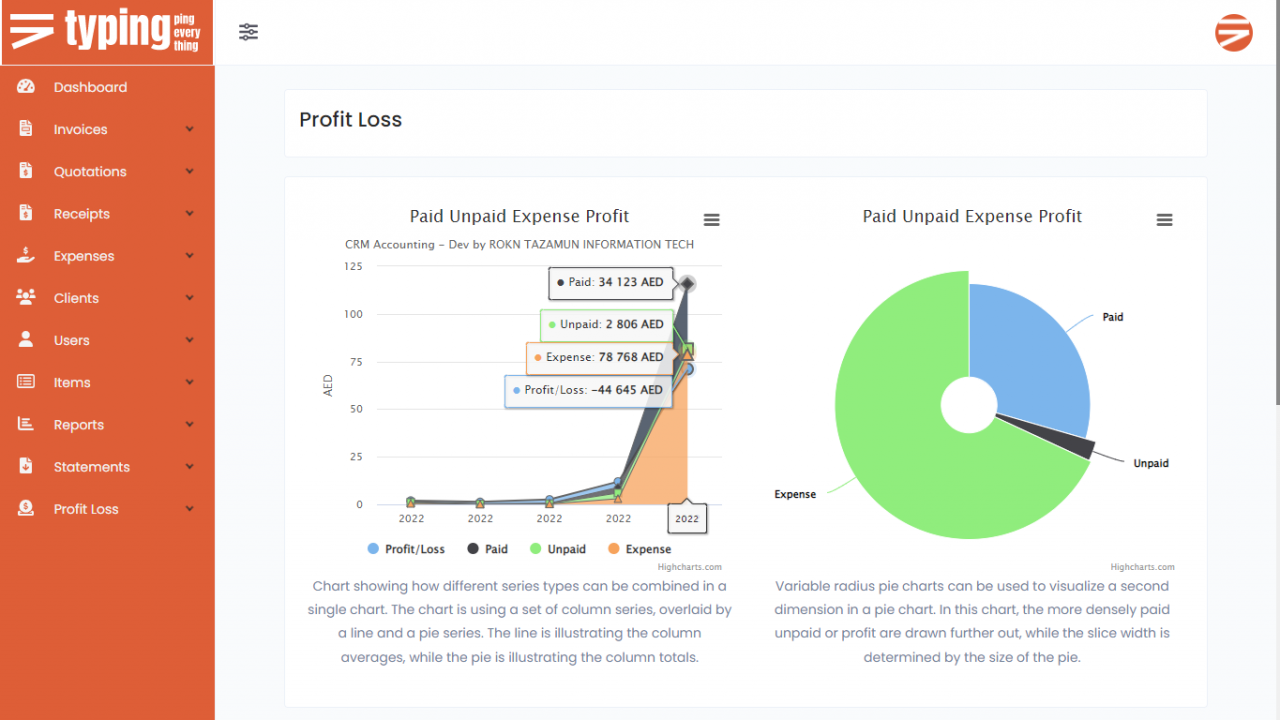The height and width of the screenshot is (720, 1280).
Task: Open Statements via its document icon
Action: [x=26, y=466]
